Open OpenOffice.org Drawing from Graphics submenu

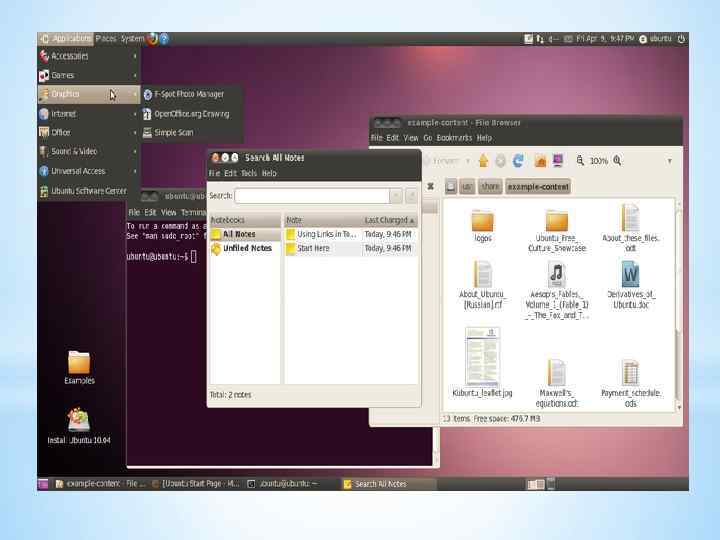(x=191, y=114)
